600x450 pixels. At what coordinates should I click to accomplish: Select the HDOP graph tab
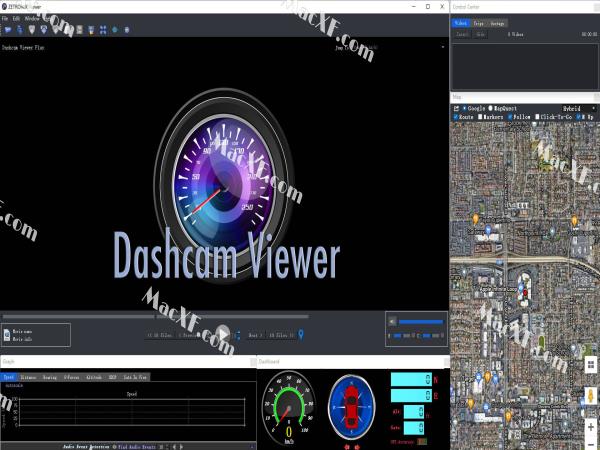click(112, 377)
